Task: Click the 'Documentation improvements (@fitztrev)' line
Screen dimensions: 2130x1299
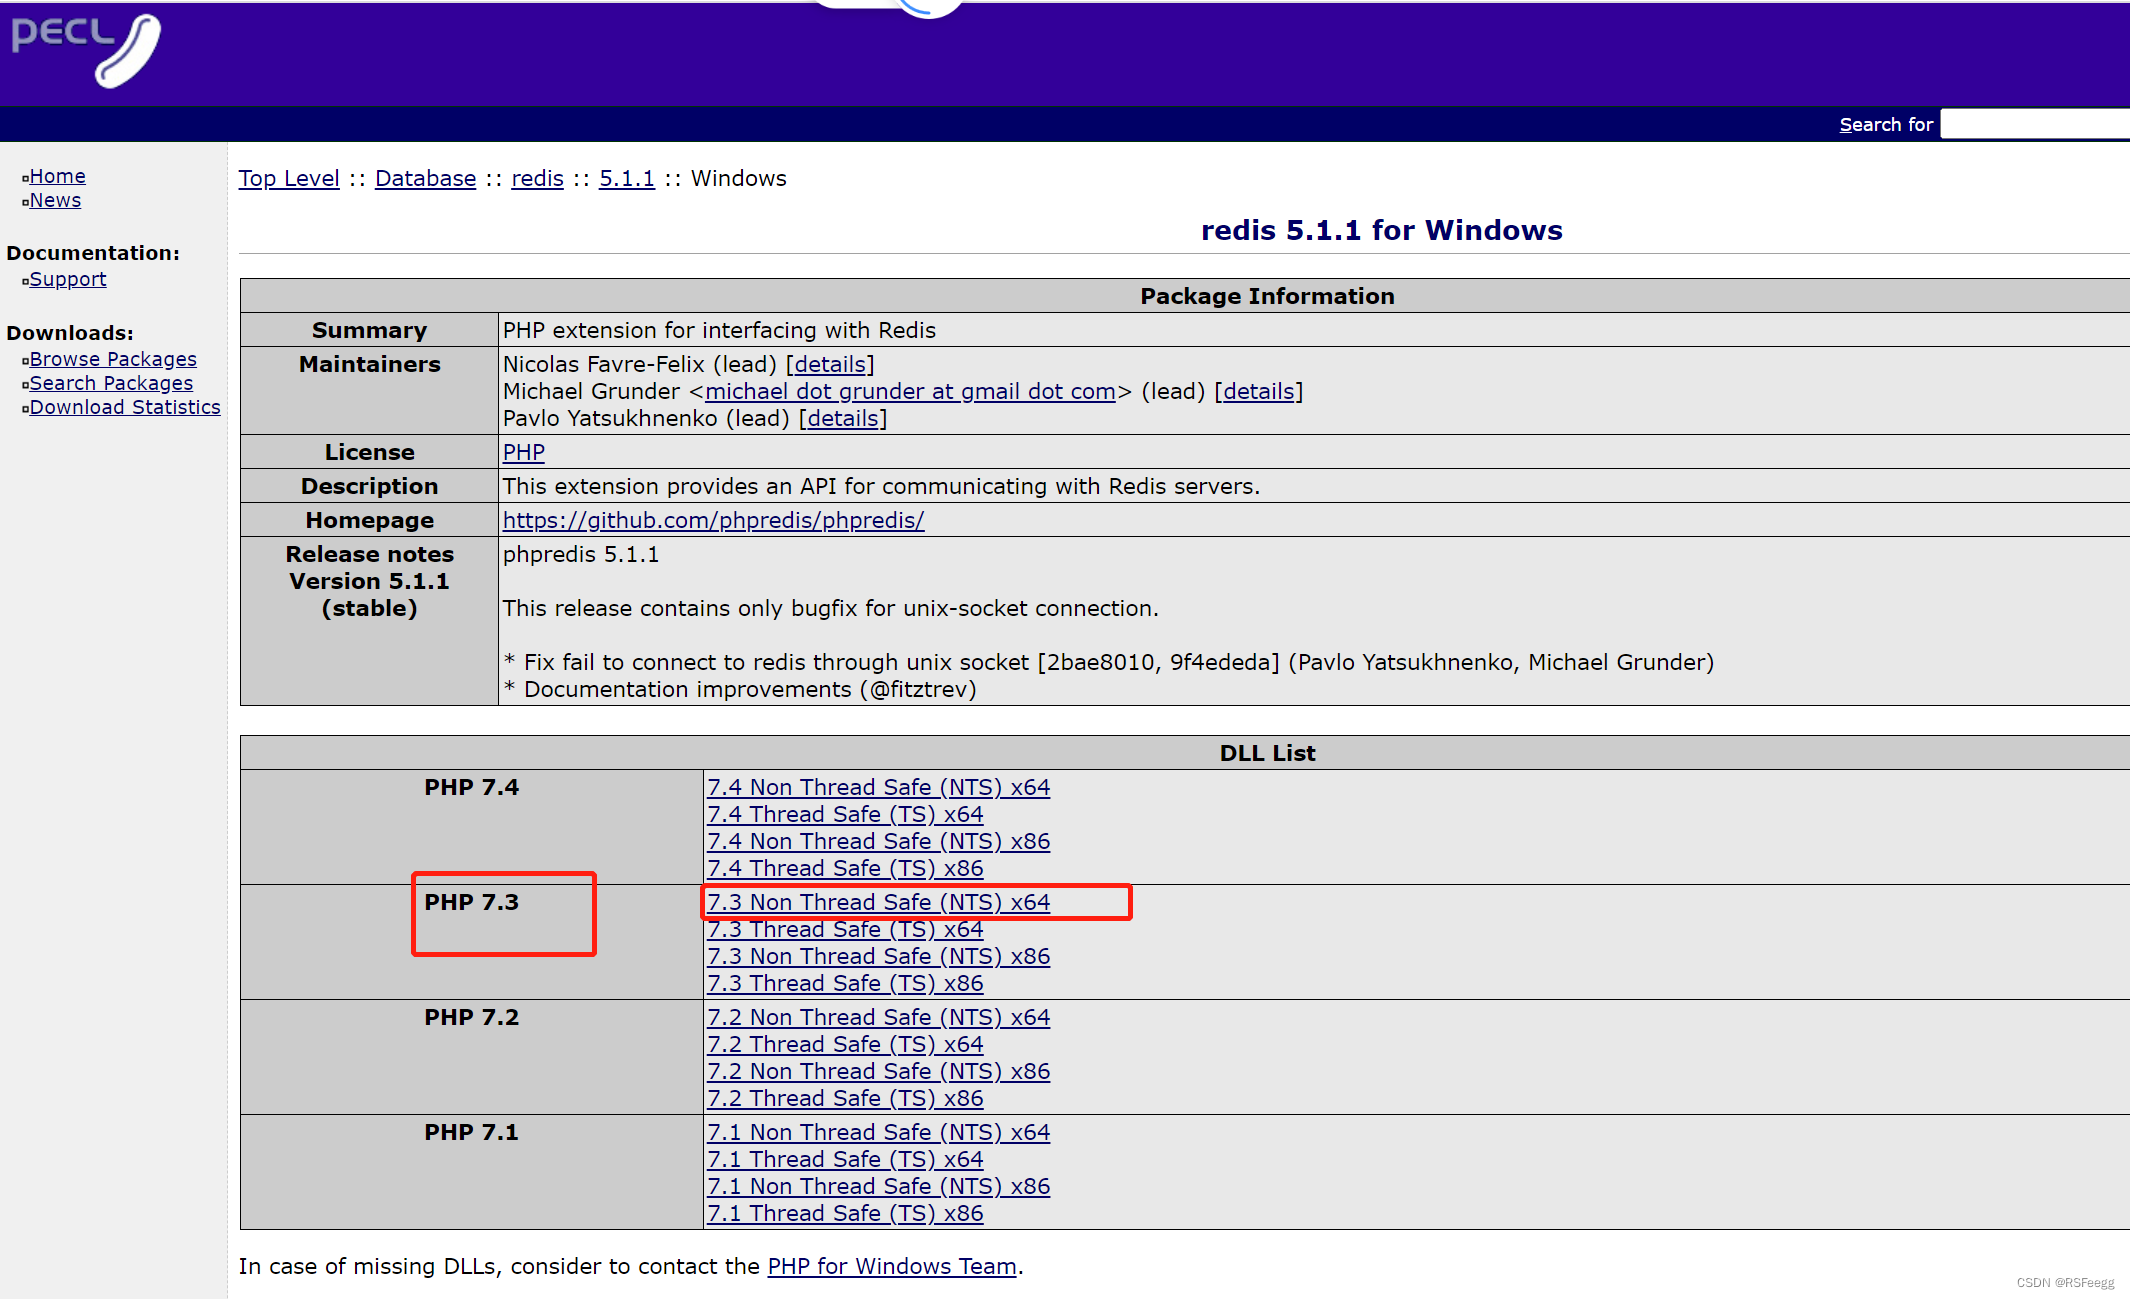Action: pyautogui.click(x=740, y=689)
